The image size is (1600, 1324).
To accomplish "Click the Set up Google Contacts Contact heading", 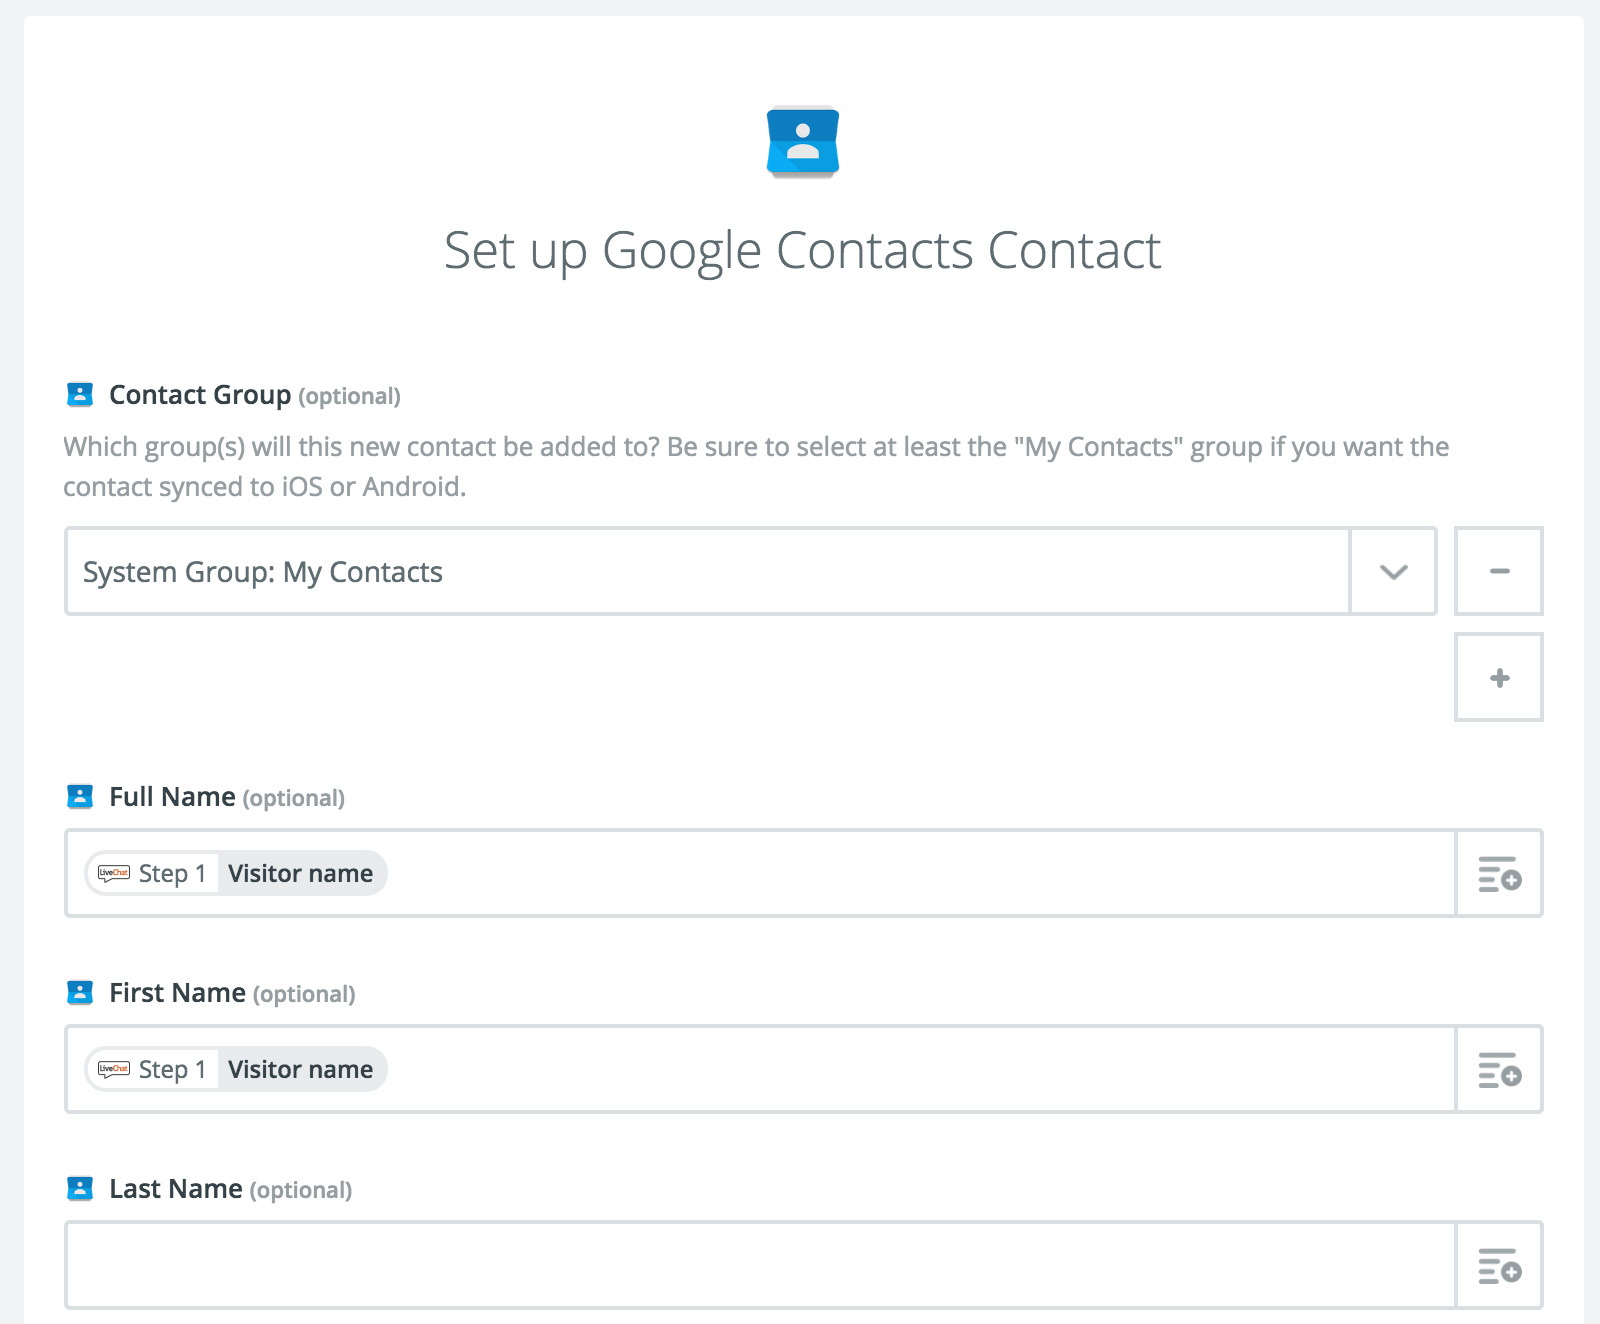I will click(802, 251).
